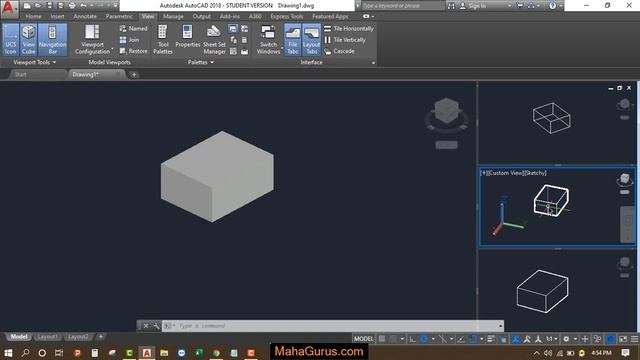Screen dimensions: 640x360
Task: Click middle viewport label Custom View Sketchy
Action: click(513, 173)
